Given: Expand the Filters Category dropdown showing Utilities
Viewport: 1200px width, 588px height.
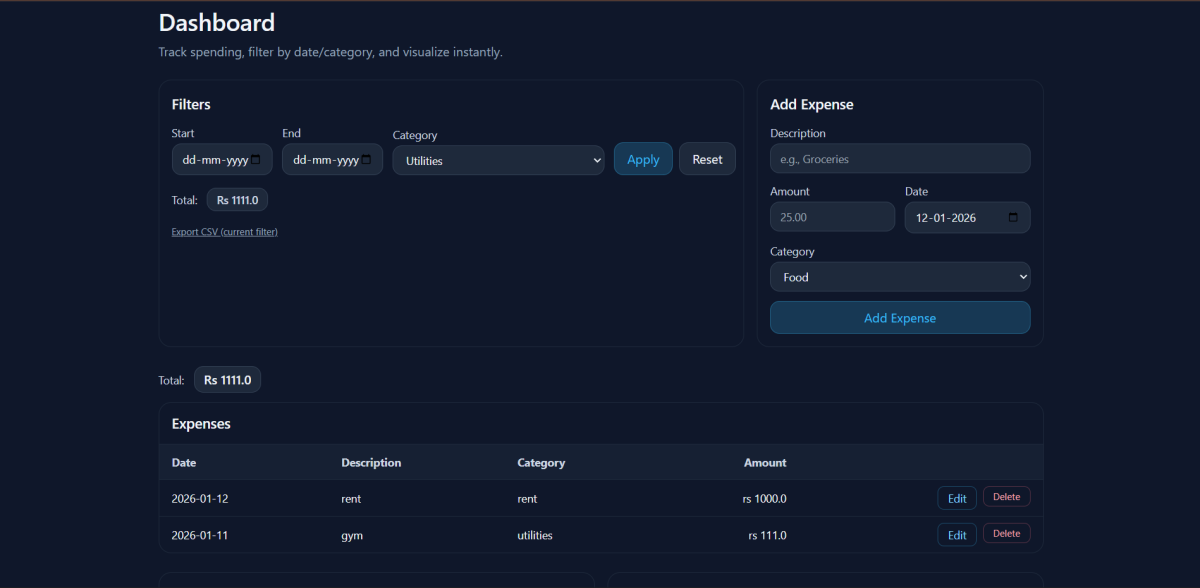Looking at the screenshot, I should pyautogui.click(x=498, y=161).
